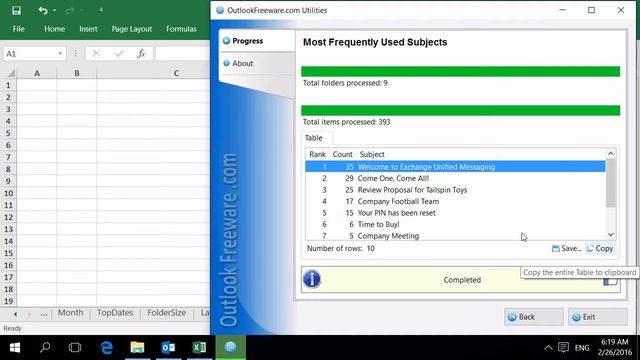This screenshot has width=640, height=360.
Task: Switch to Outlook on the taskbar
Action: 168,347
